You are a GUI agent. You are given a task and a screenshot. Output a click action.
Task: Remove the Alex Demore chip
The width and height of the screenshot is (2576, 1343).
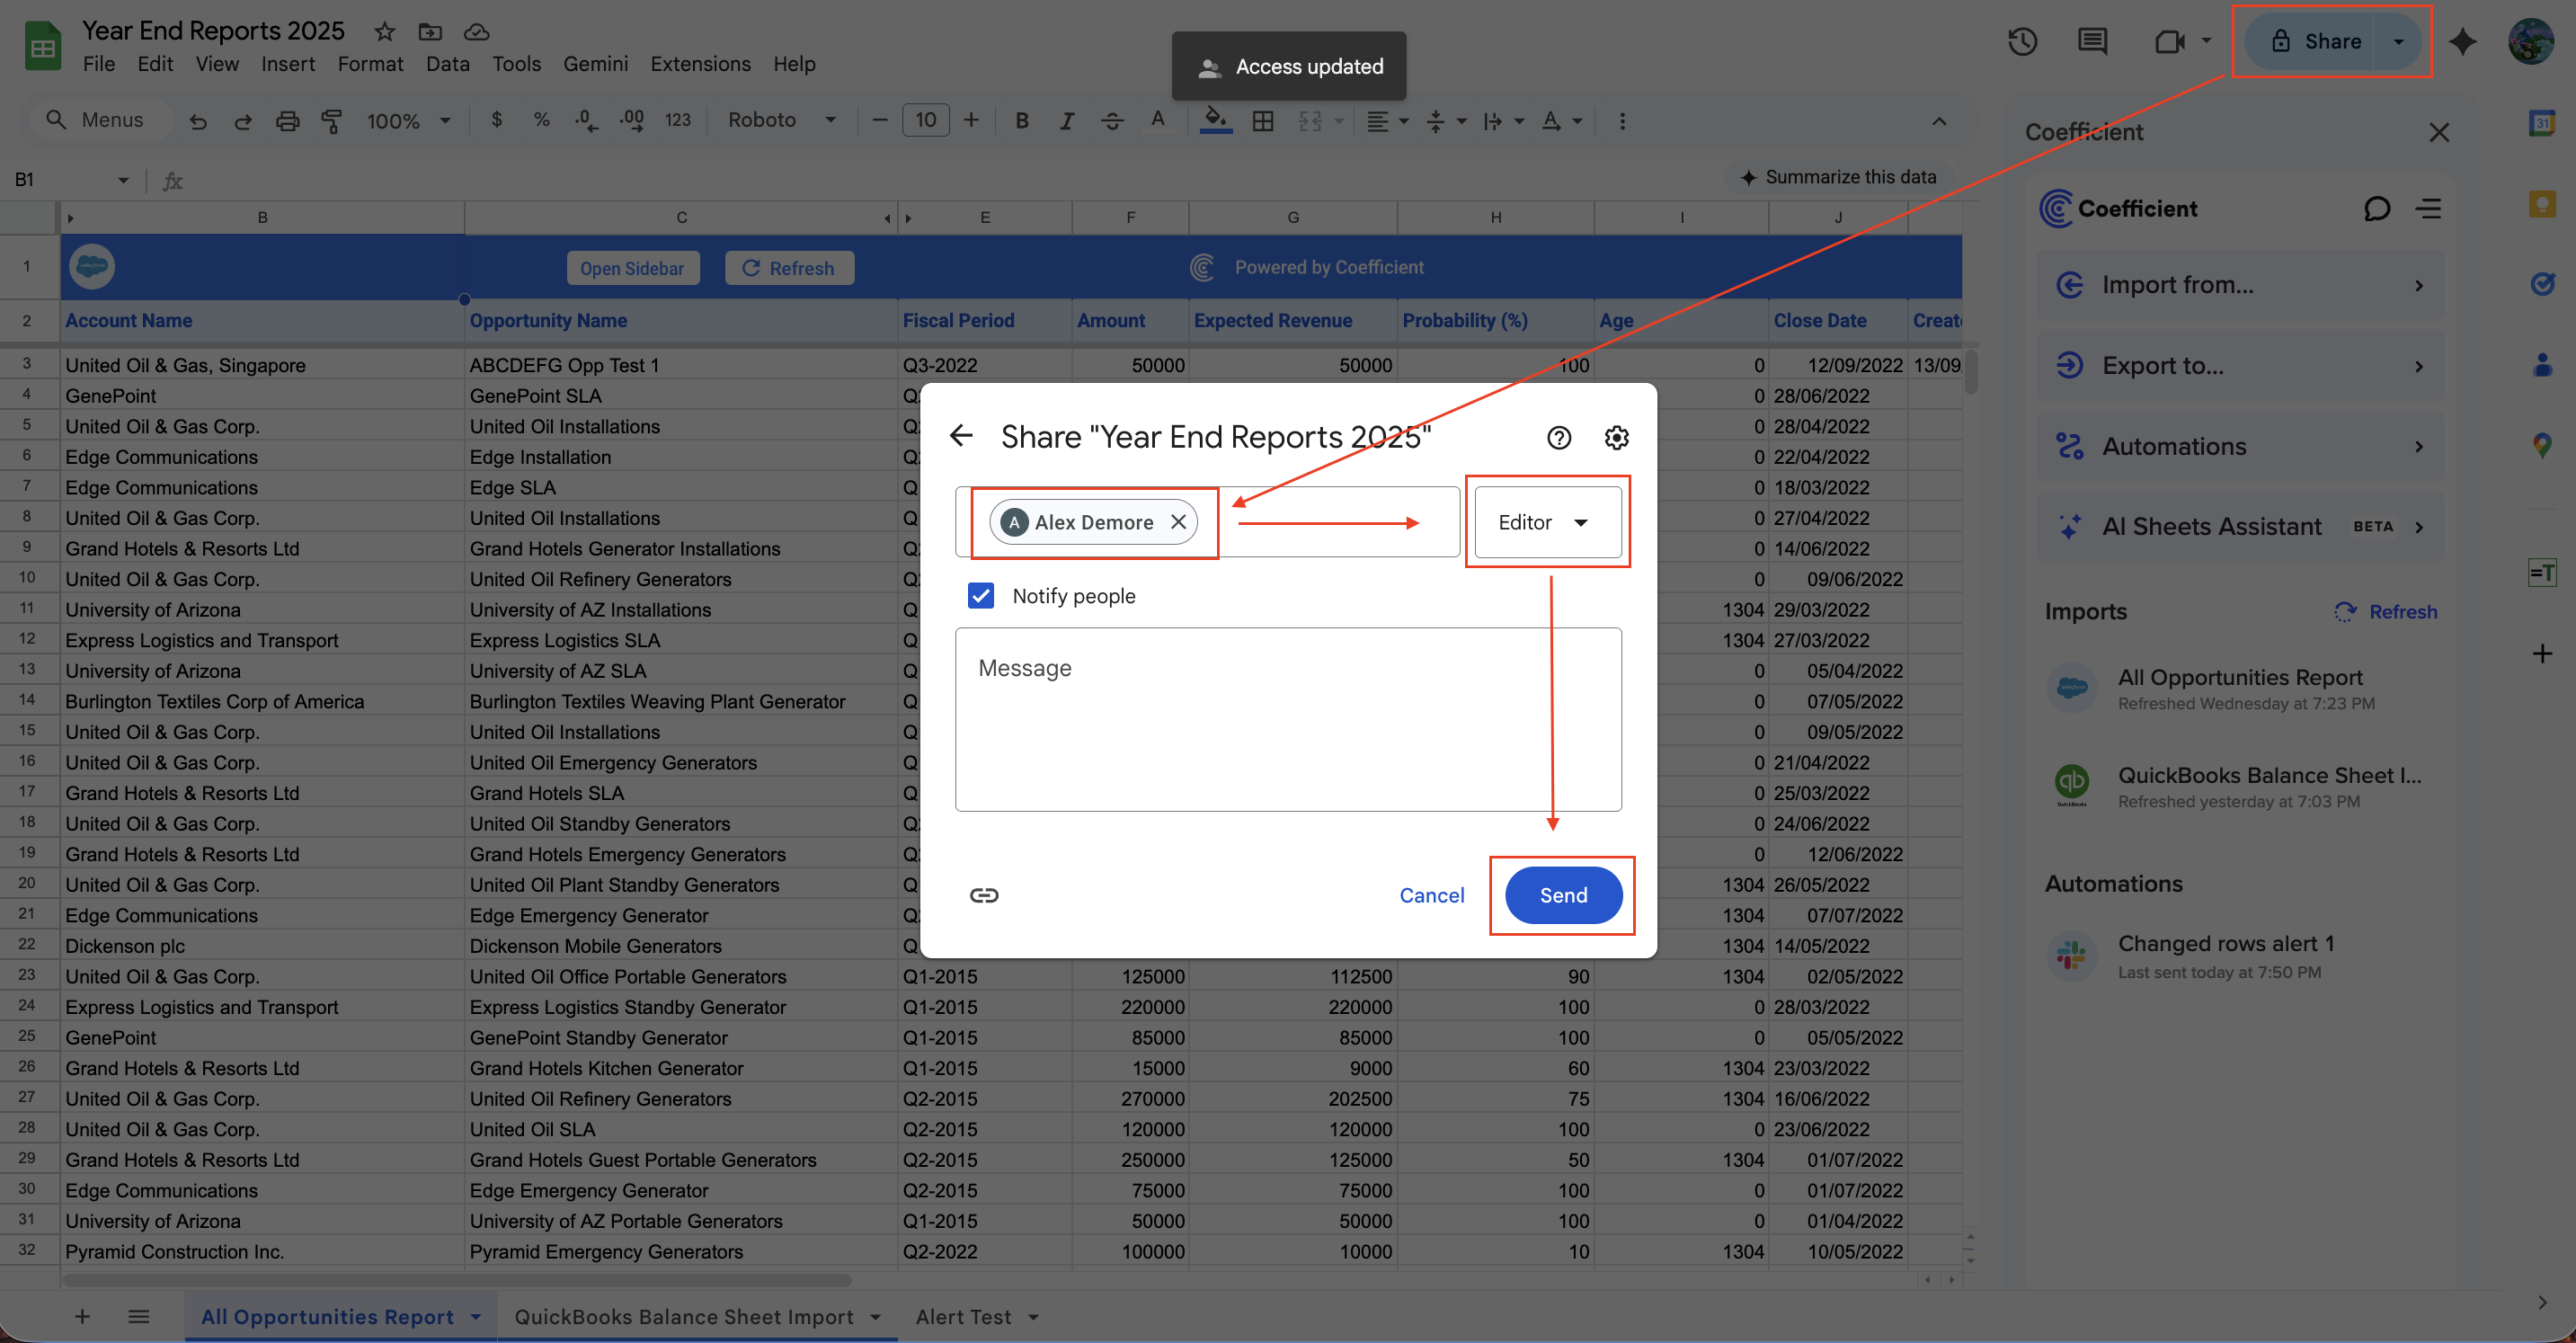tap(1178, 522)
